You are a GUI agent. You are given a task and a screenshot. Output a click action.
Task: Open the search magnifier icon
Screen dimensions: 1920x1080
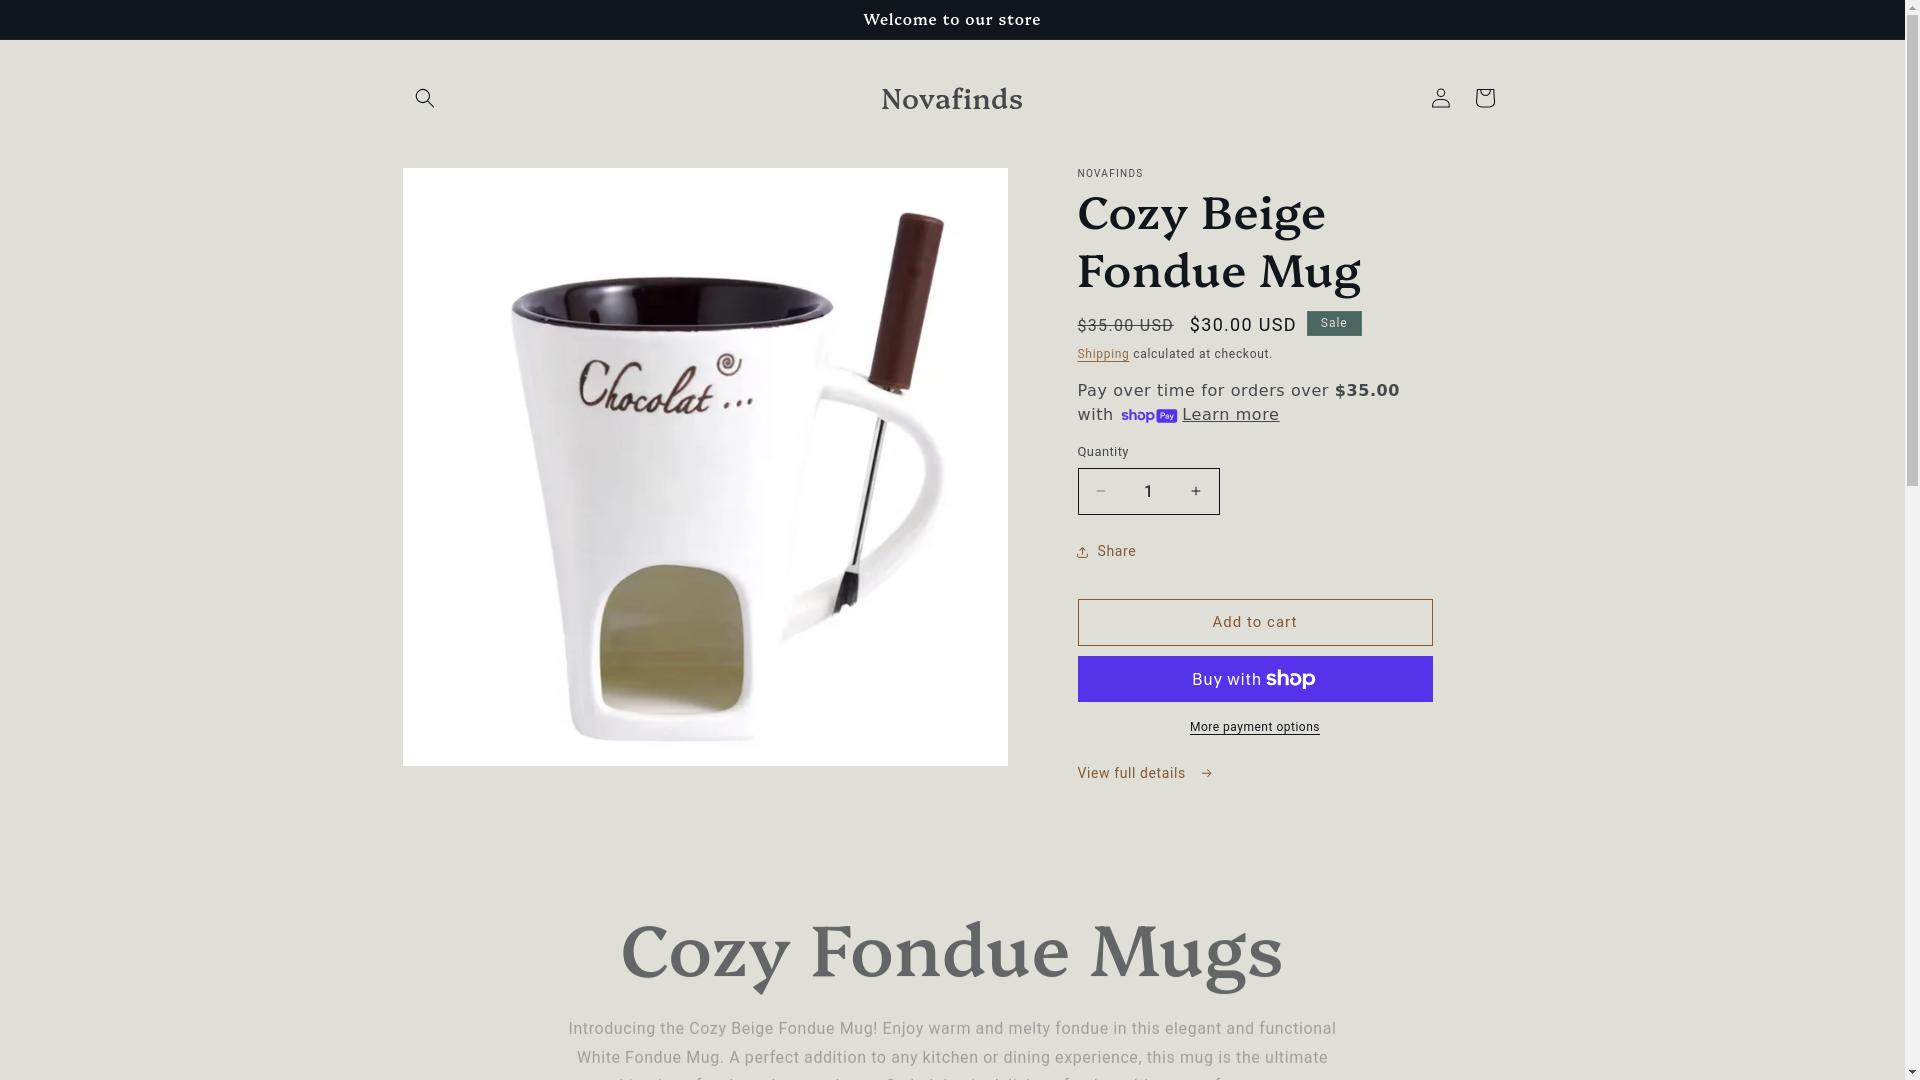point(424,98)
